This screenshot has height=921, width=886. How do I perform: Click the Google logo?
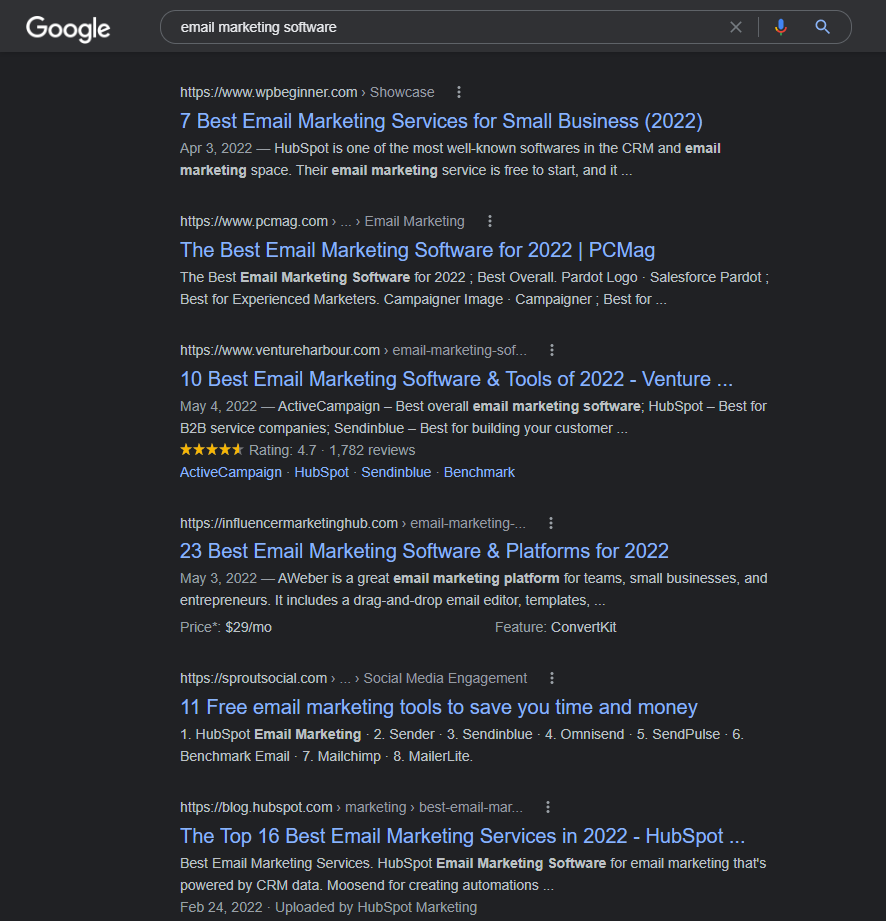pyautogui.click(x=66, y=29)
